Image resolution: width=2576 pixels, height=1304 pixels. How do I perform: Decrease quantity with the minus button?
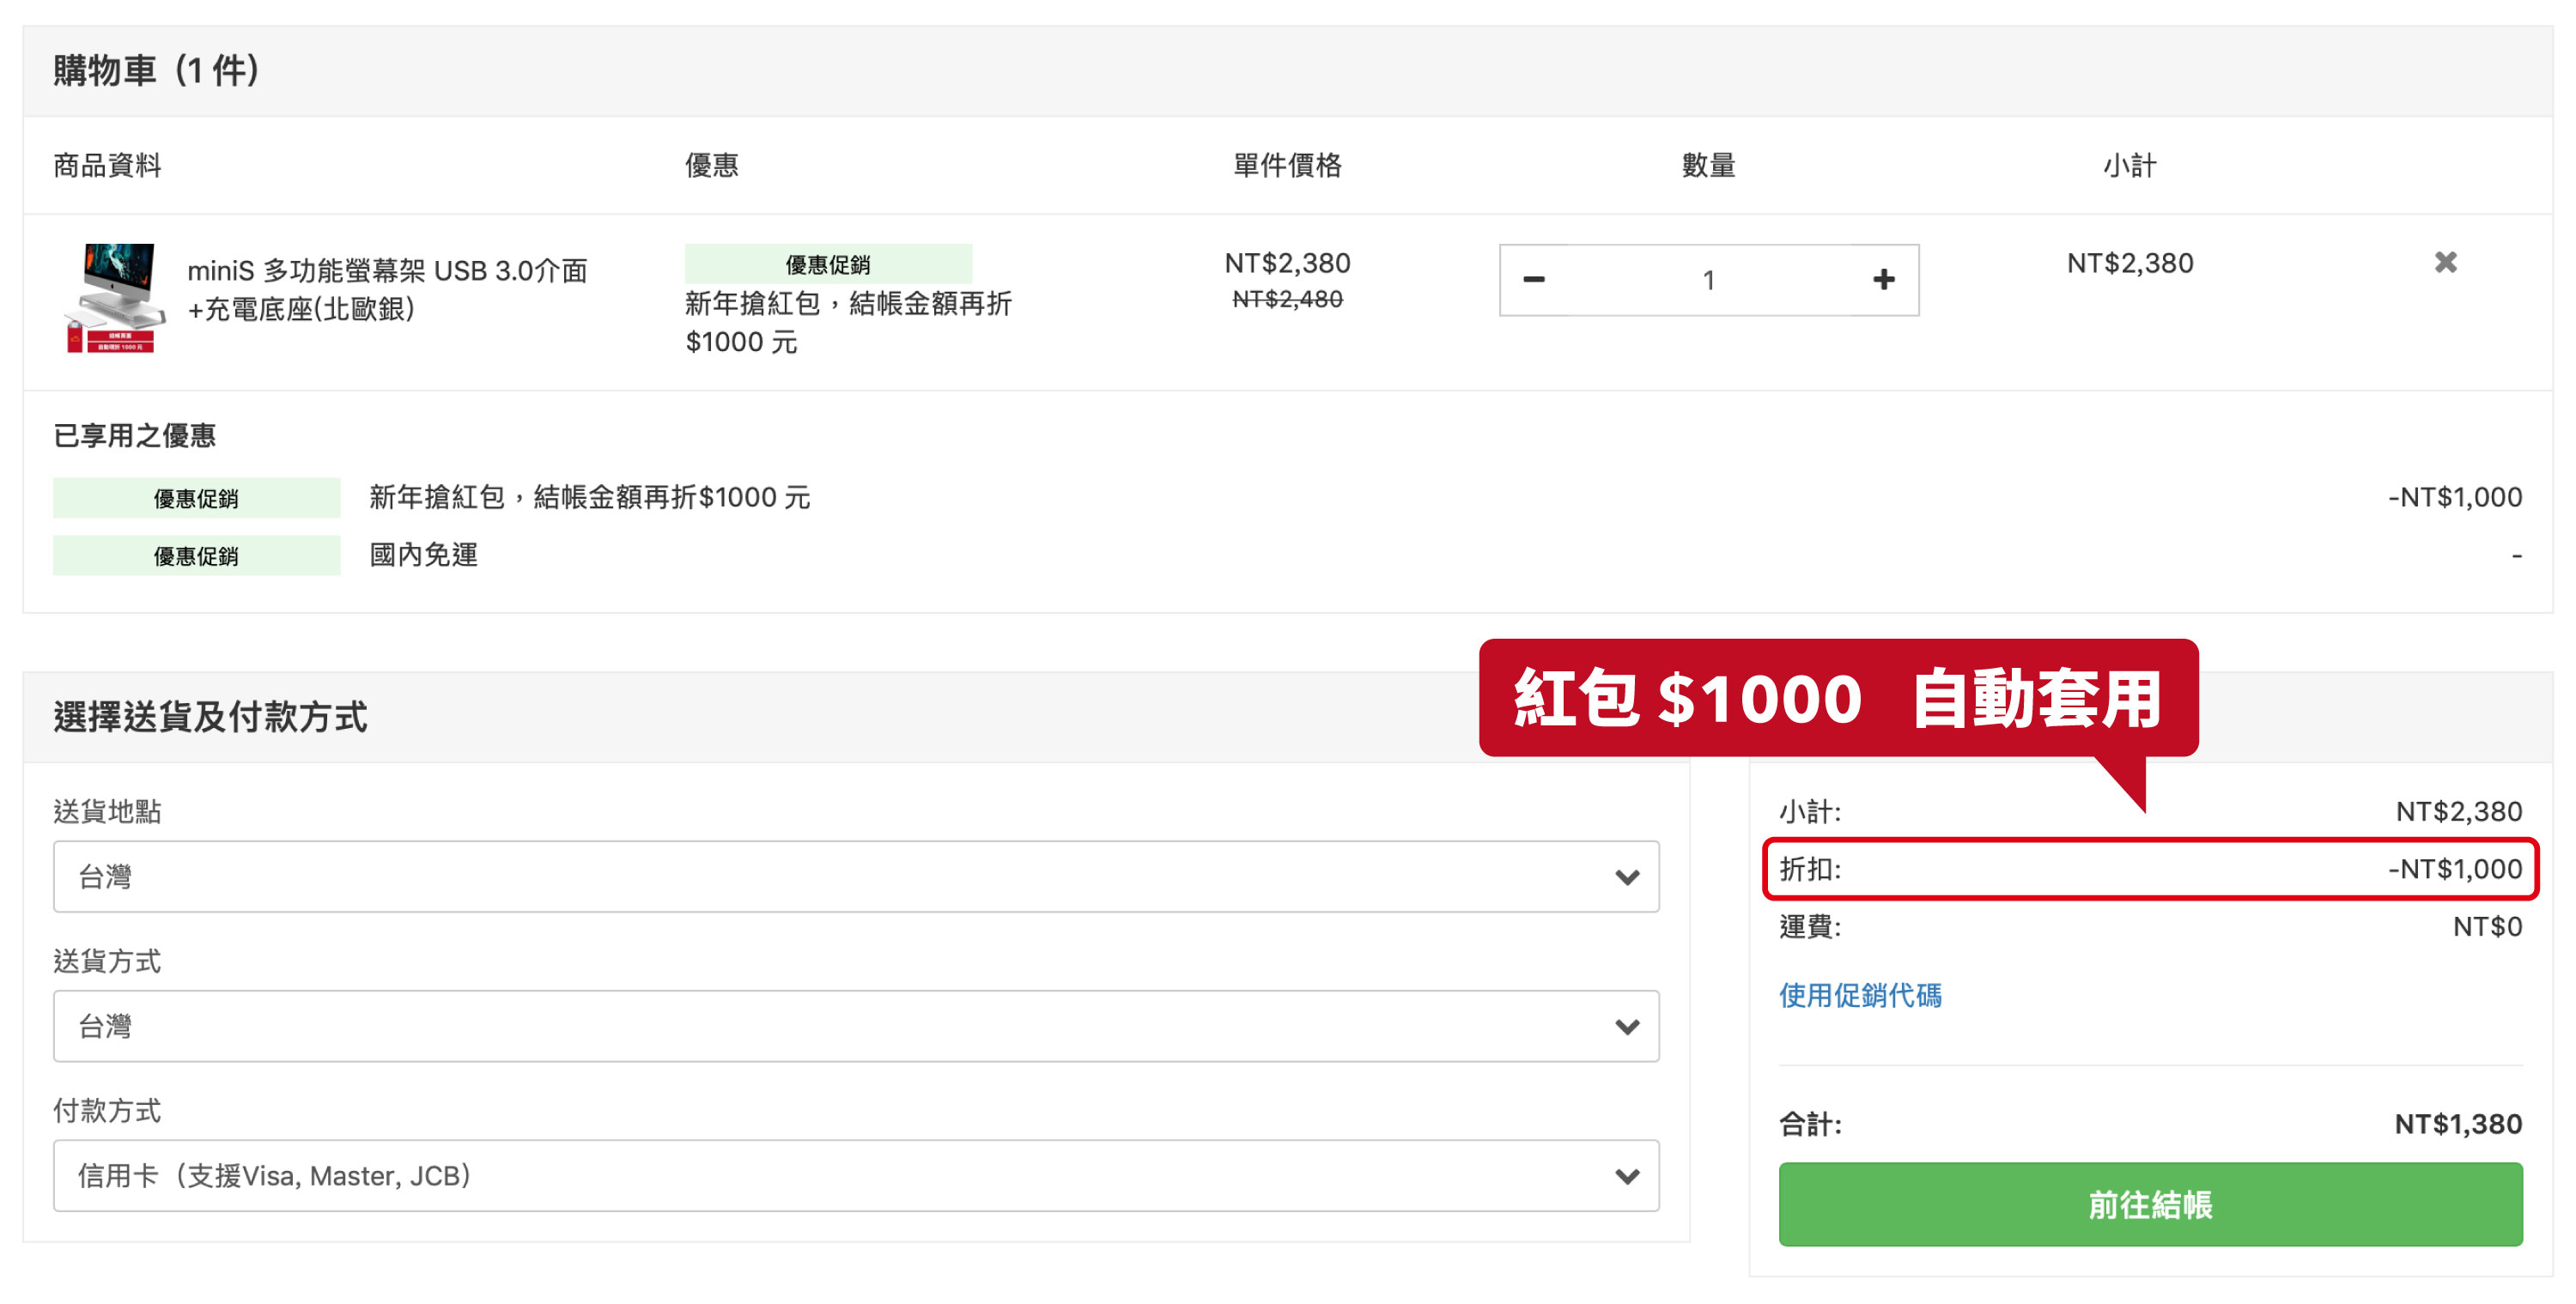pyautogui.click(x=1533, y=280)
